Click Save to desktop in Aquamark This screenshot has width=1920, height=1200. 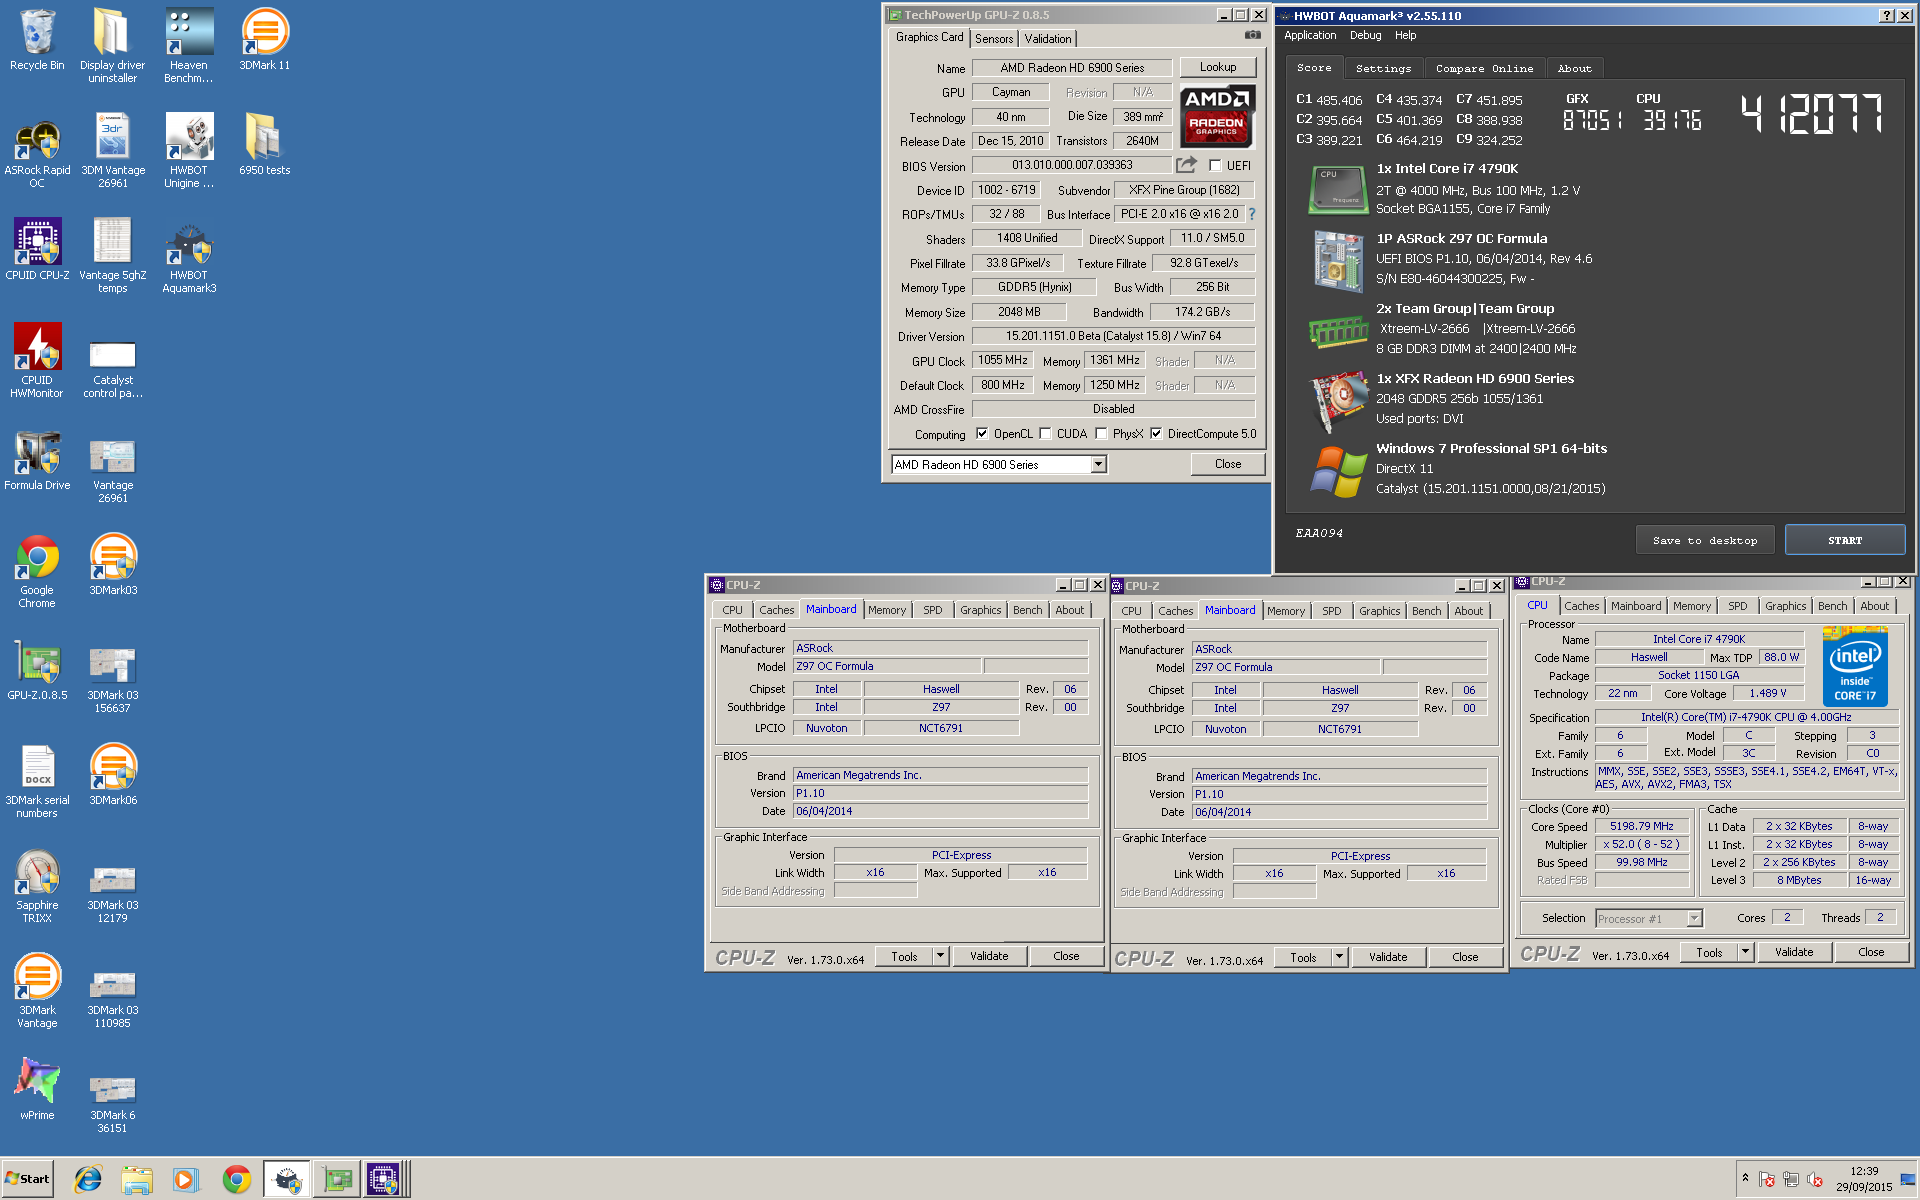click(1705, 540)
